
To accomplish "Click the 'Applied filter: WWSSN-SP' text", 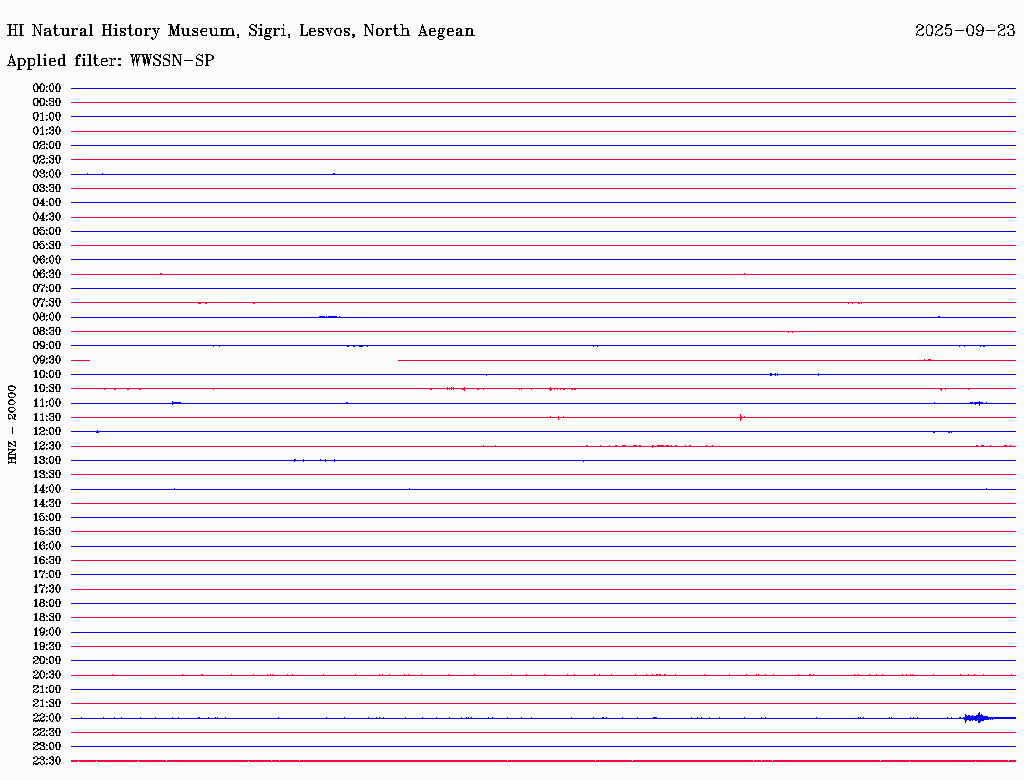I will tap(110, 61).
